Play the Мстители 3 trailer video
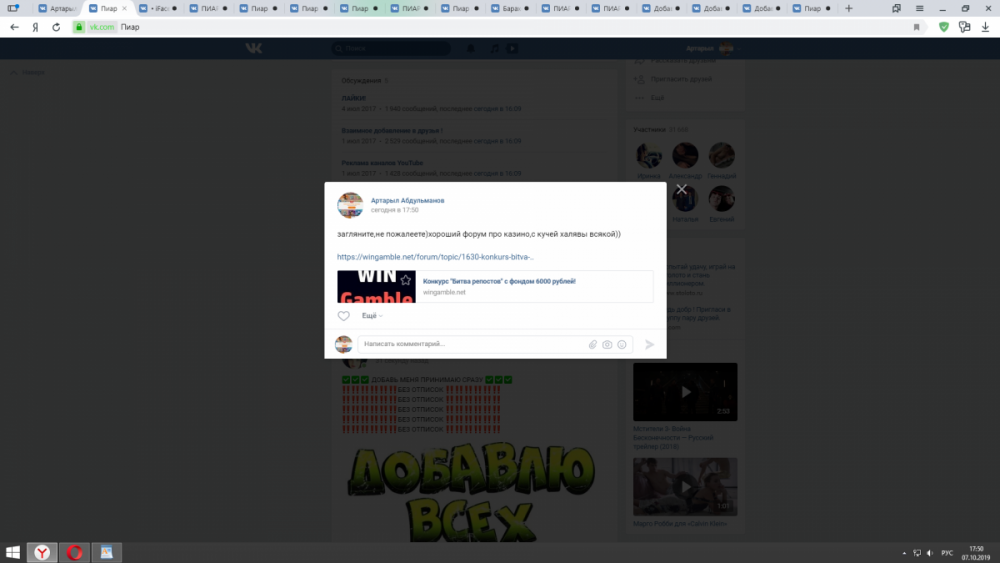The width and height of the screenshot is (1000, 563). click(685, 392)
